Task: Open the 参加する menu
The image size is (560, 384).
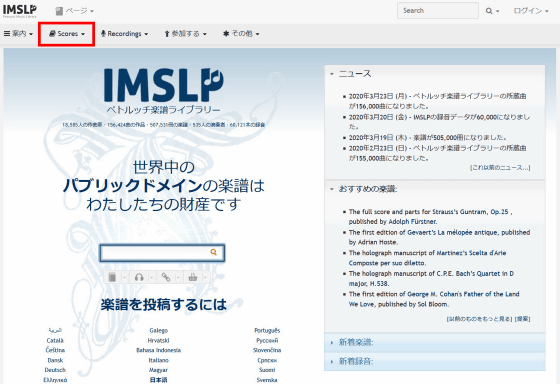Action: point(185,34)
